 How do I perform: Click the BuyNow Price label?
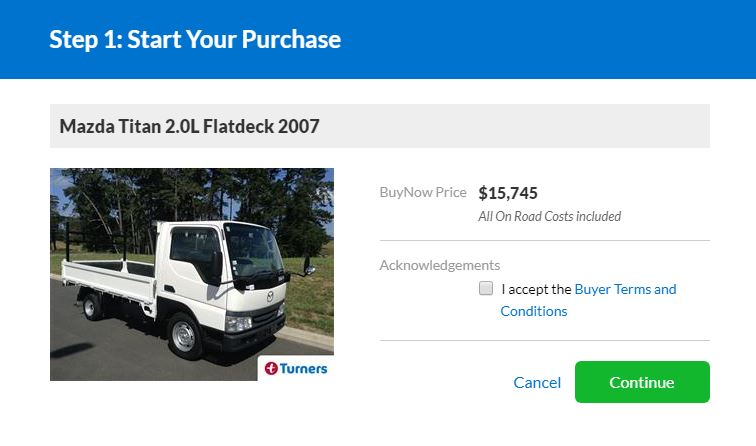point(423,192)
